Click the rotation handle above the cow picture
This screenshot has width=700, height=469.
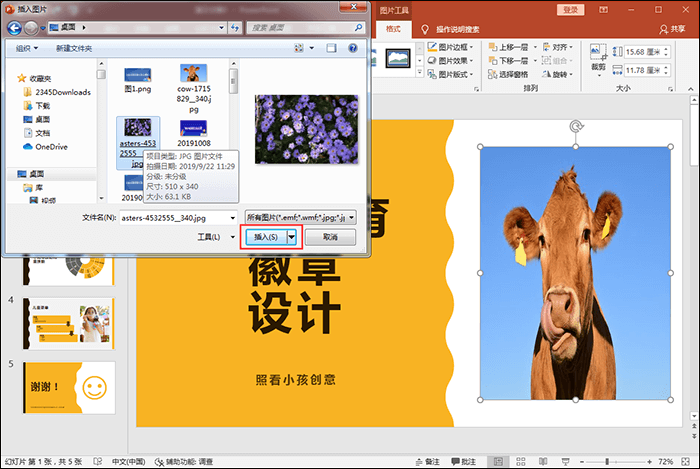(575, 127)
